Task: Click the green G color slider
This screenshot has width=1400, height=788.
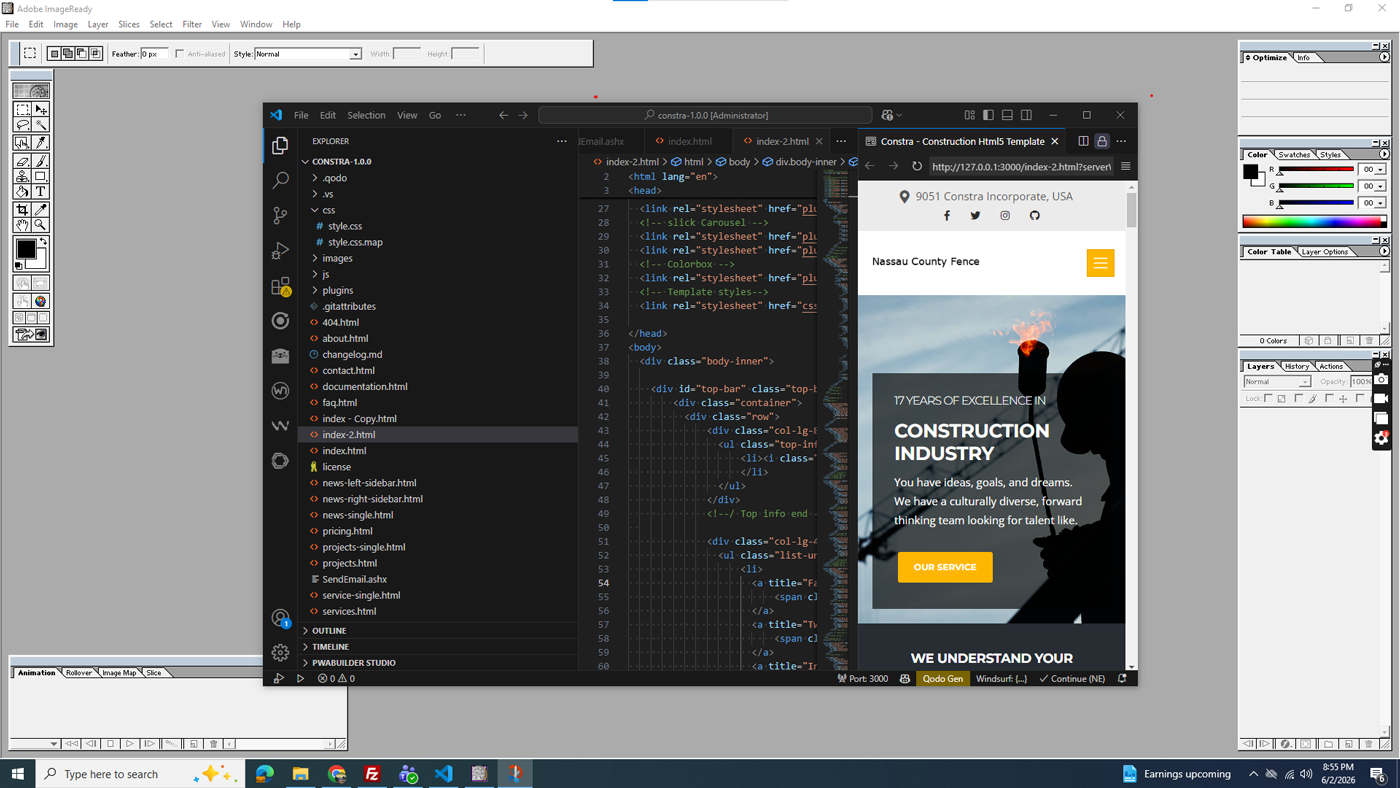Action: click(1315, 186)
